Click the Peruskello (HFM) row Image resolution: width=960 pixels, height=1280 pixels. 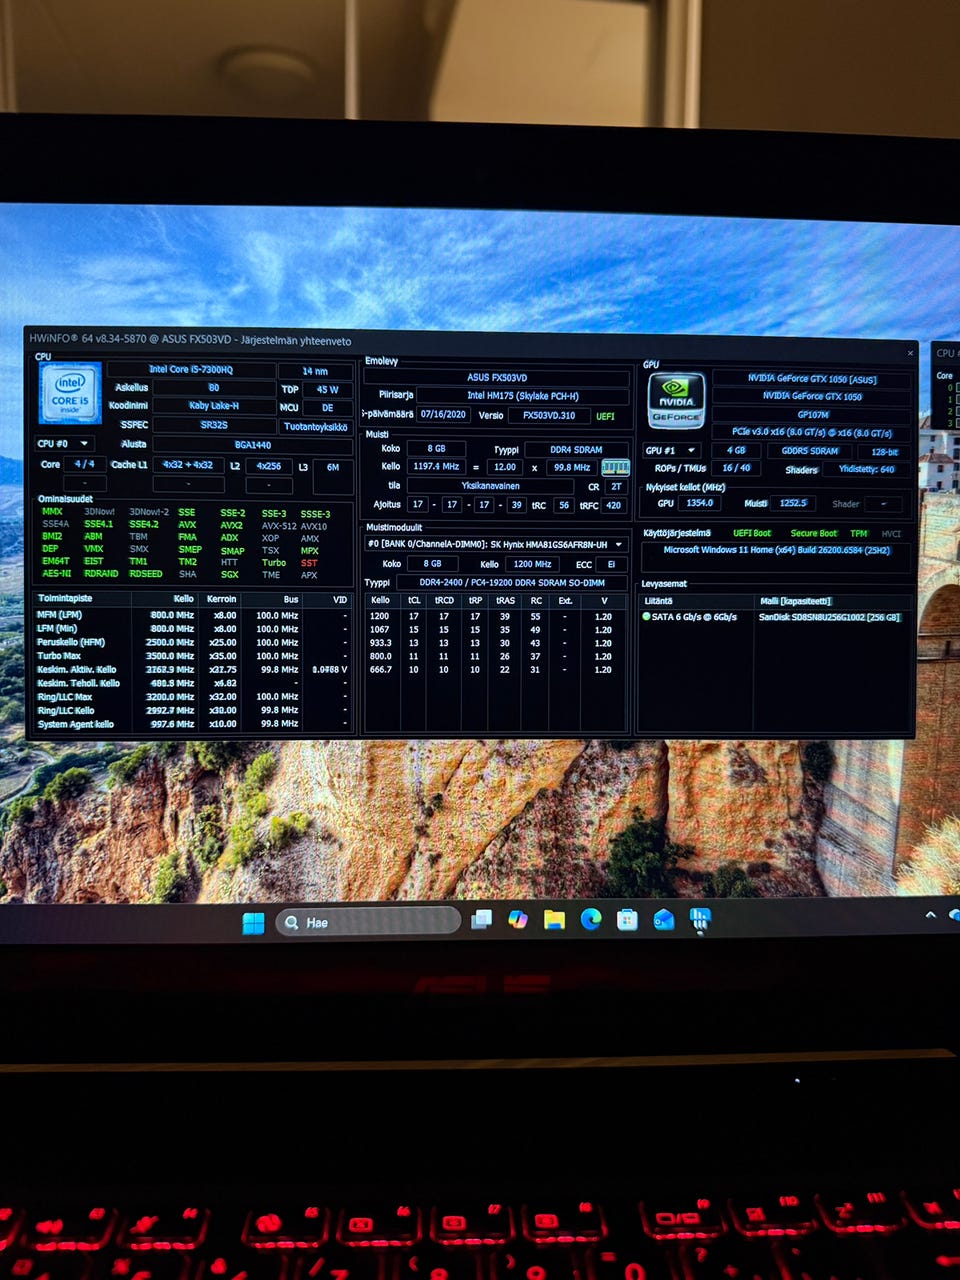[x=193, y=642]
